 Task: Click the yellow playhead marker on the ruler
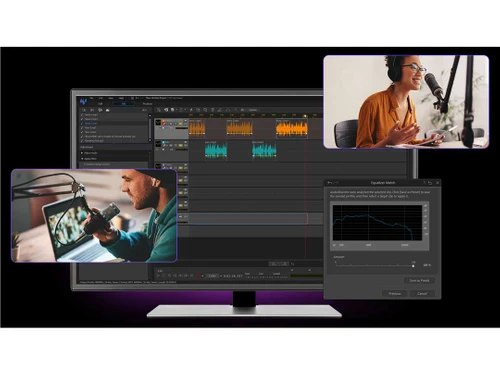(305, 116)
